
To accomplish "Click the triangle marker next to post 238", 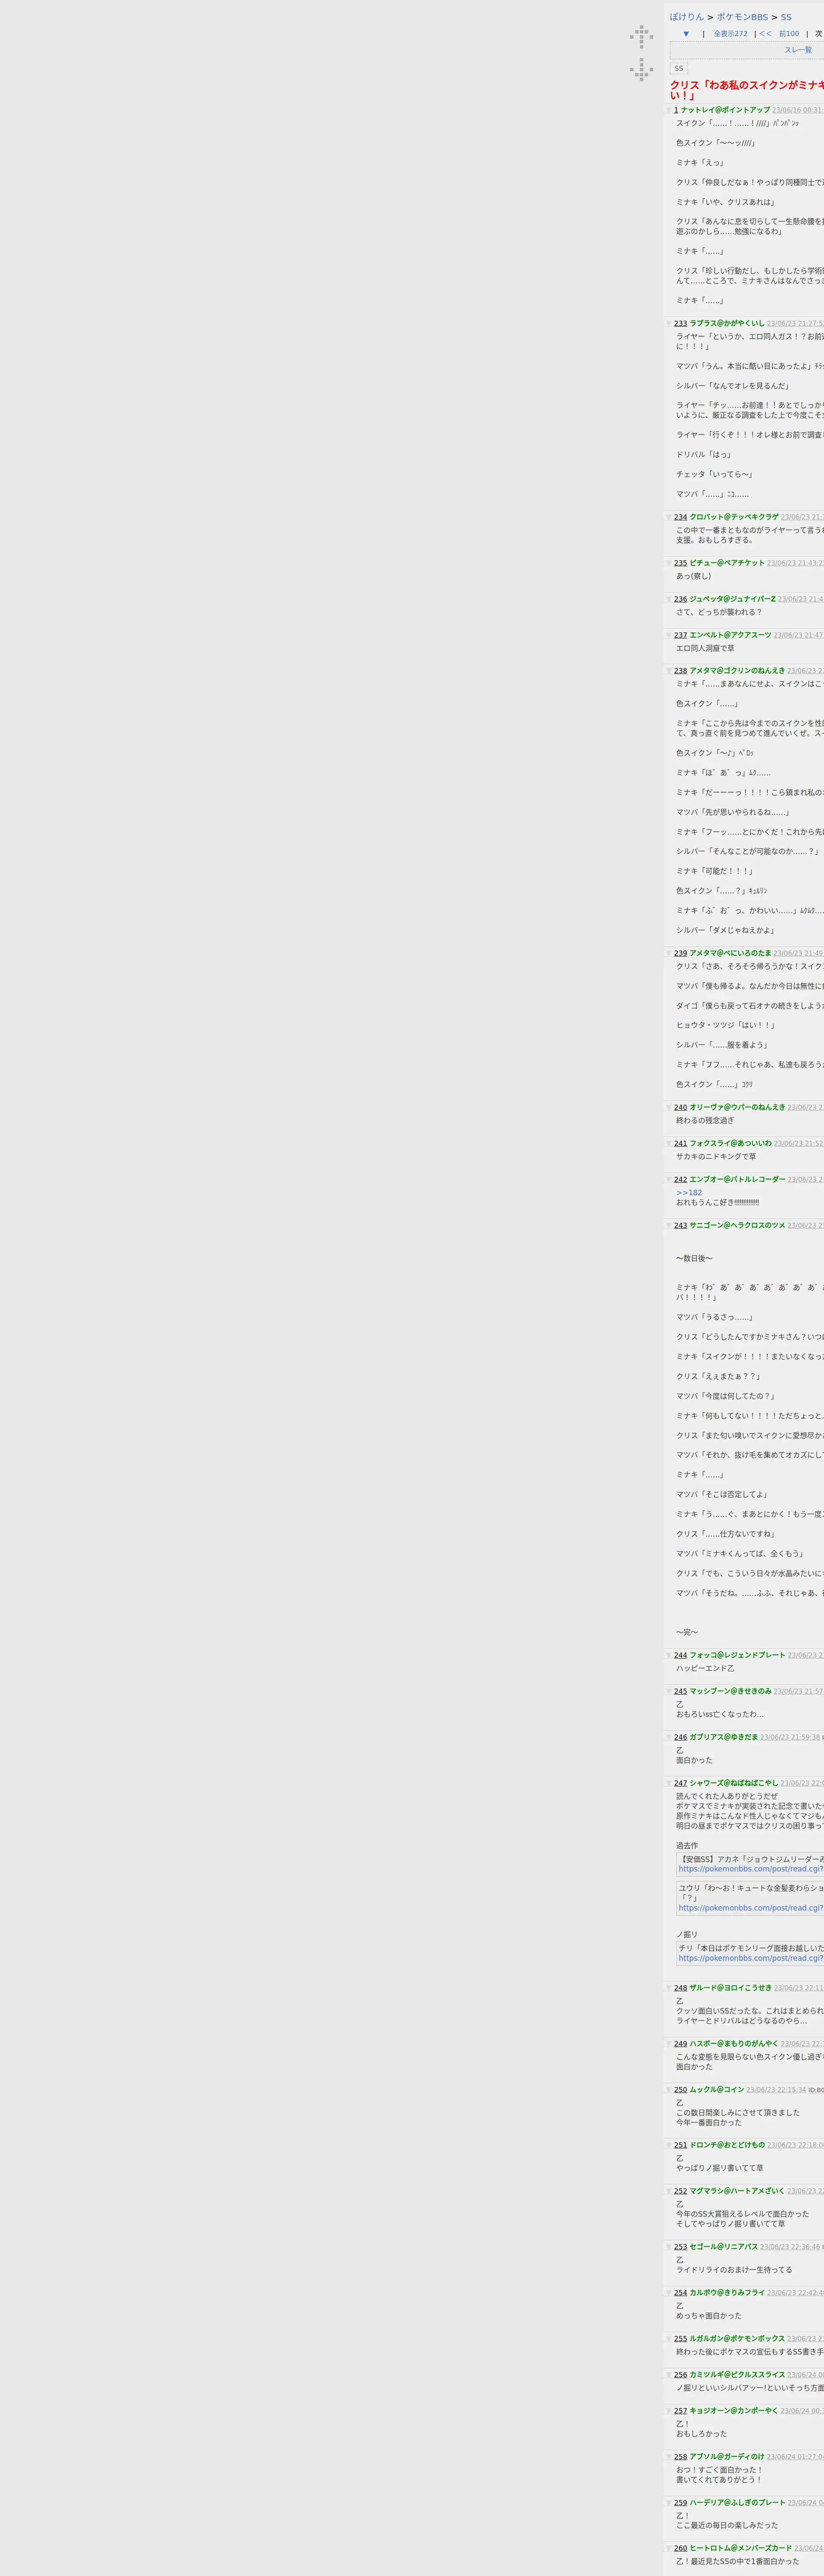I will point(669,671).
